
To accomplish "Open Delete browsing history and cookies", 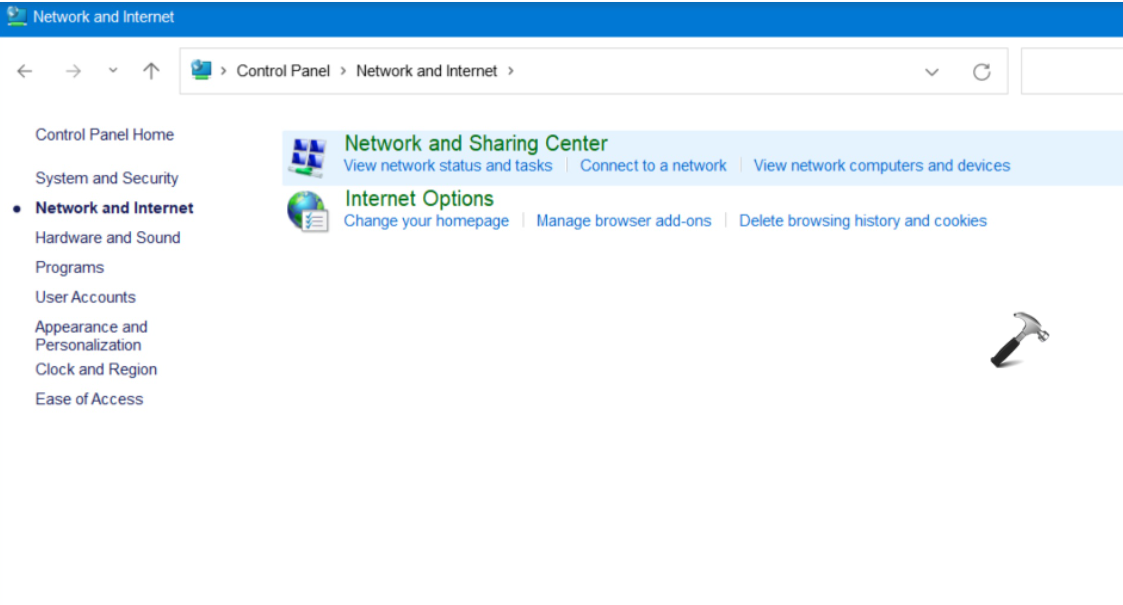I will [862, 221].
